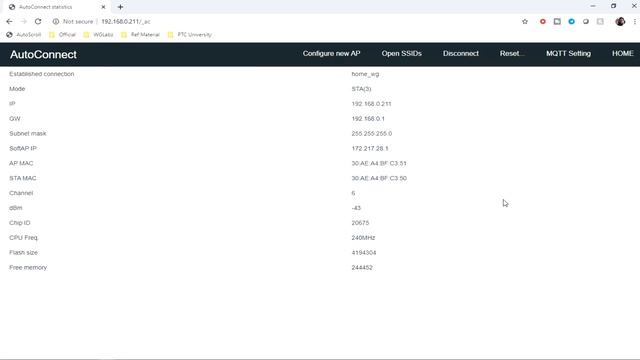Click the Reset... menu item

coord(512,53)
